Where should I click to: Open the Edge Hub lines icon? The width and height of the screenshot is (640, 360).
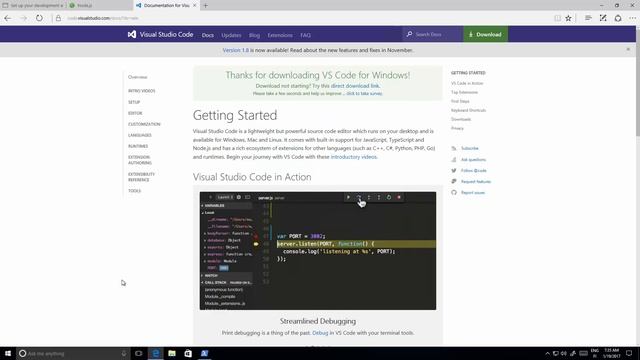click(588, 18)
